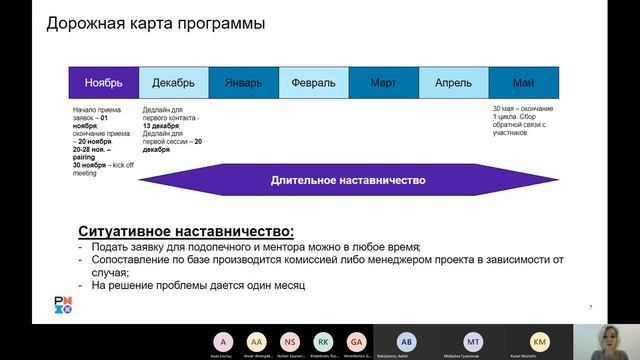Click the Длительное наставничество arrow banner

coord(349,180)
